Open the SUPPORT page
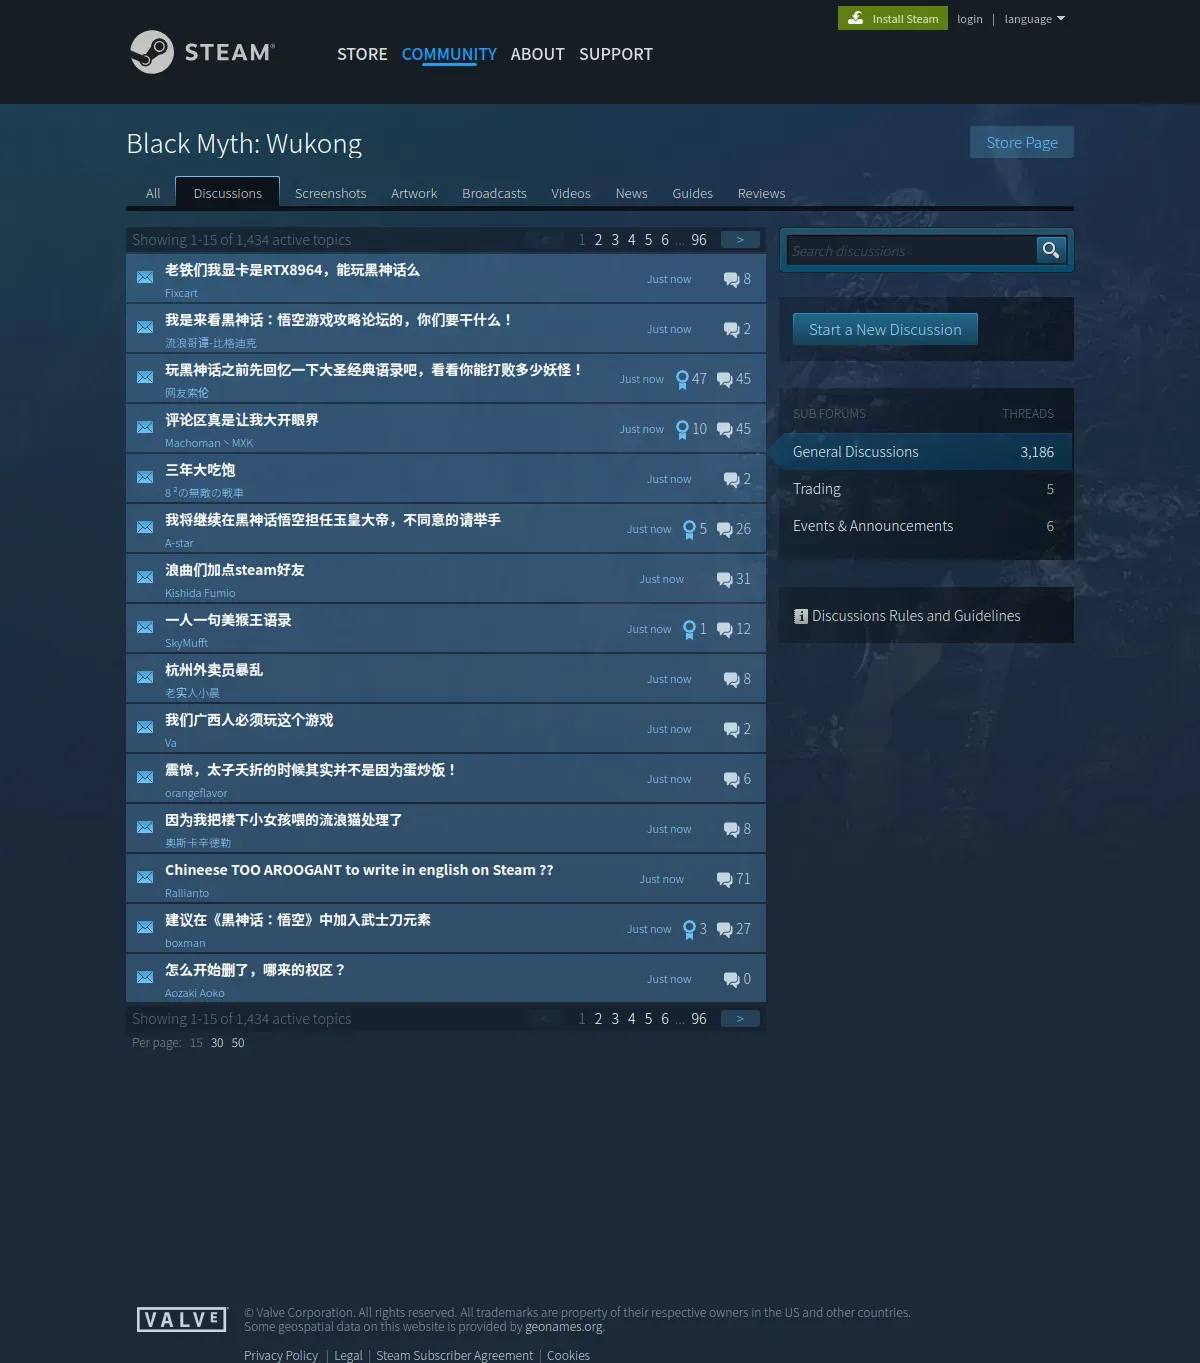Image resolution: width=1200 pixels, height=1363 pixels. [616, 54]
